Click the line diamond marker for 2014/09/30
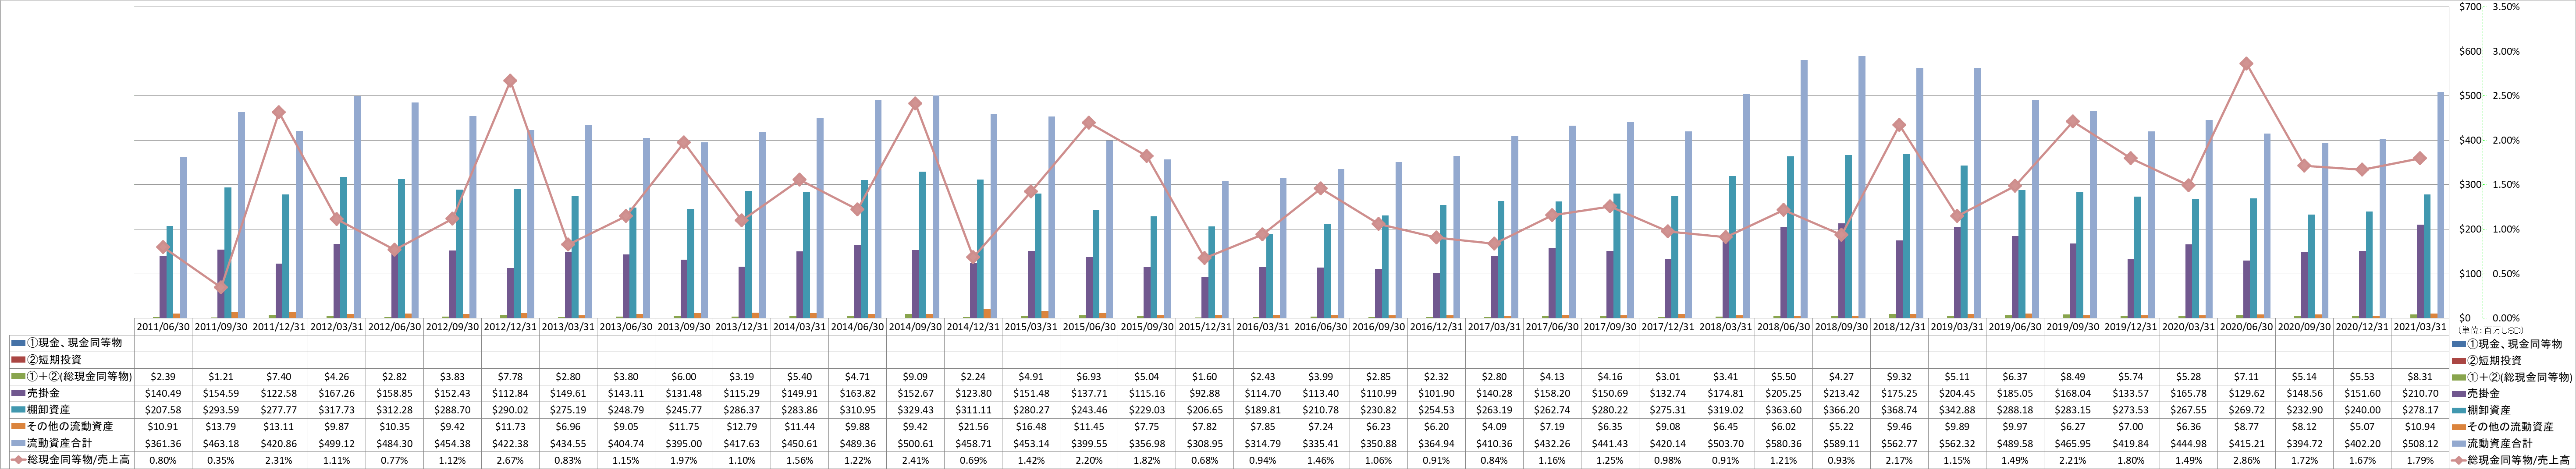The image size is (2576, 469). pyautogui.click(x=915, y=103)
